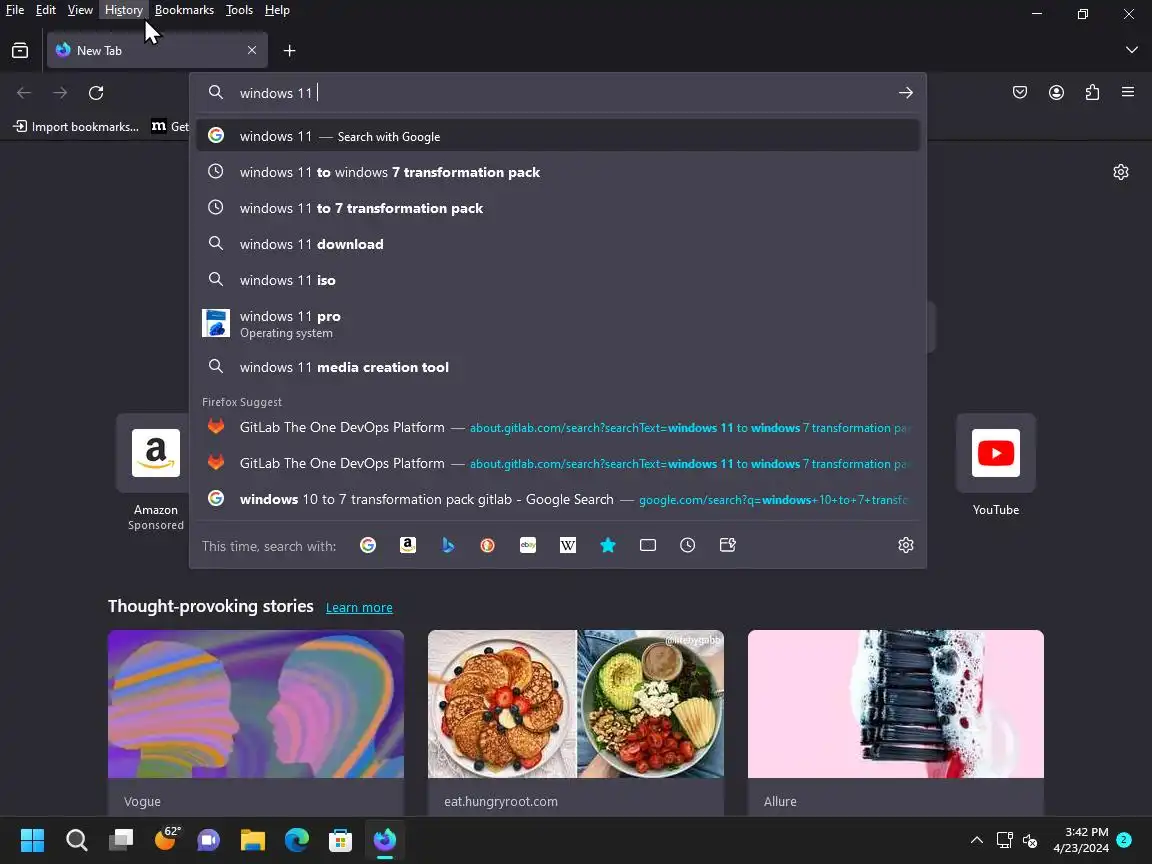Image resolution: width=1152 pixels, height=864 pixels.
Task: Open the Tools menu
Action: 239,10
